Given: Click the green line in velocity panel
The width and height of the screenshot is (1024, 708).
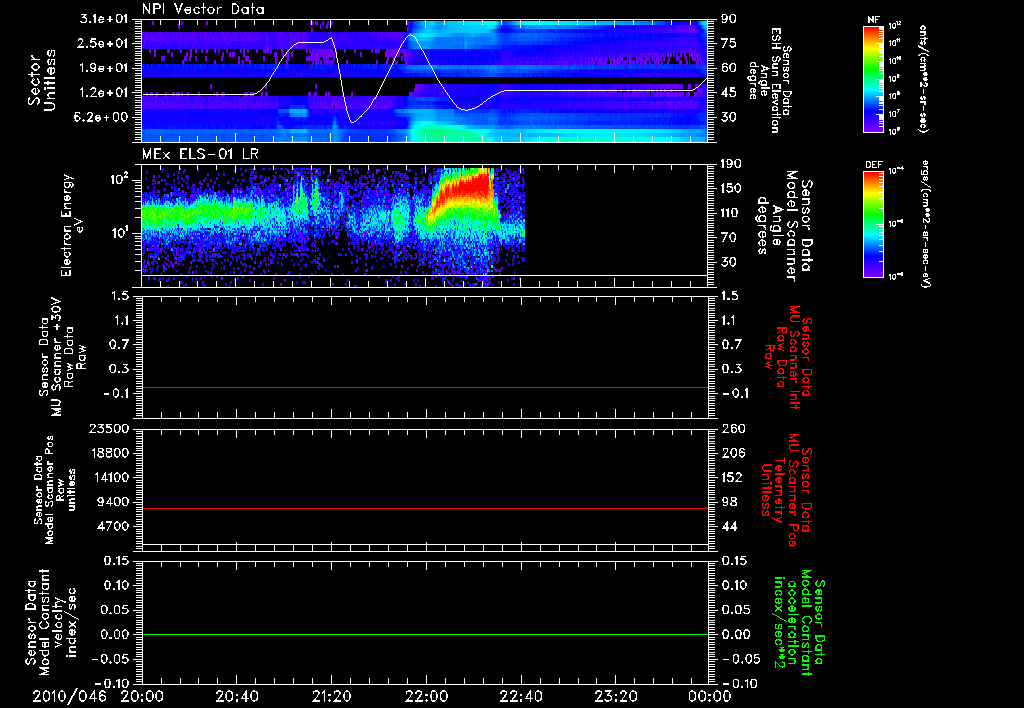Looking at the screenshot, I should (425, 635).
